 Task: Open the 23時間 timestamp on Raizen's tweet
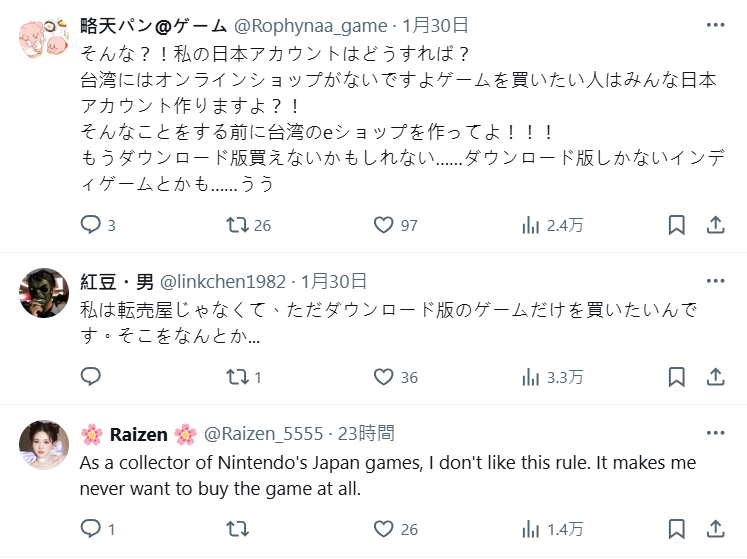(x=368, y=433)
